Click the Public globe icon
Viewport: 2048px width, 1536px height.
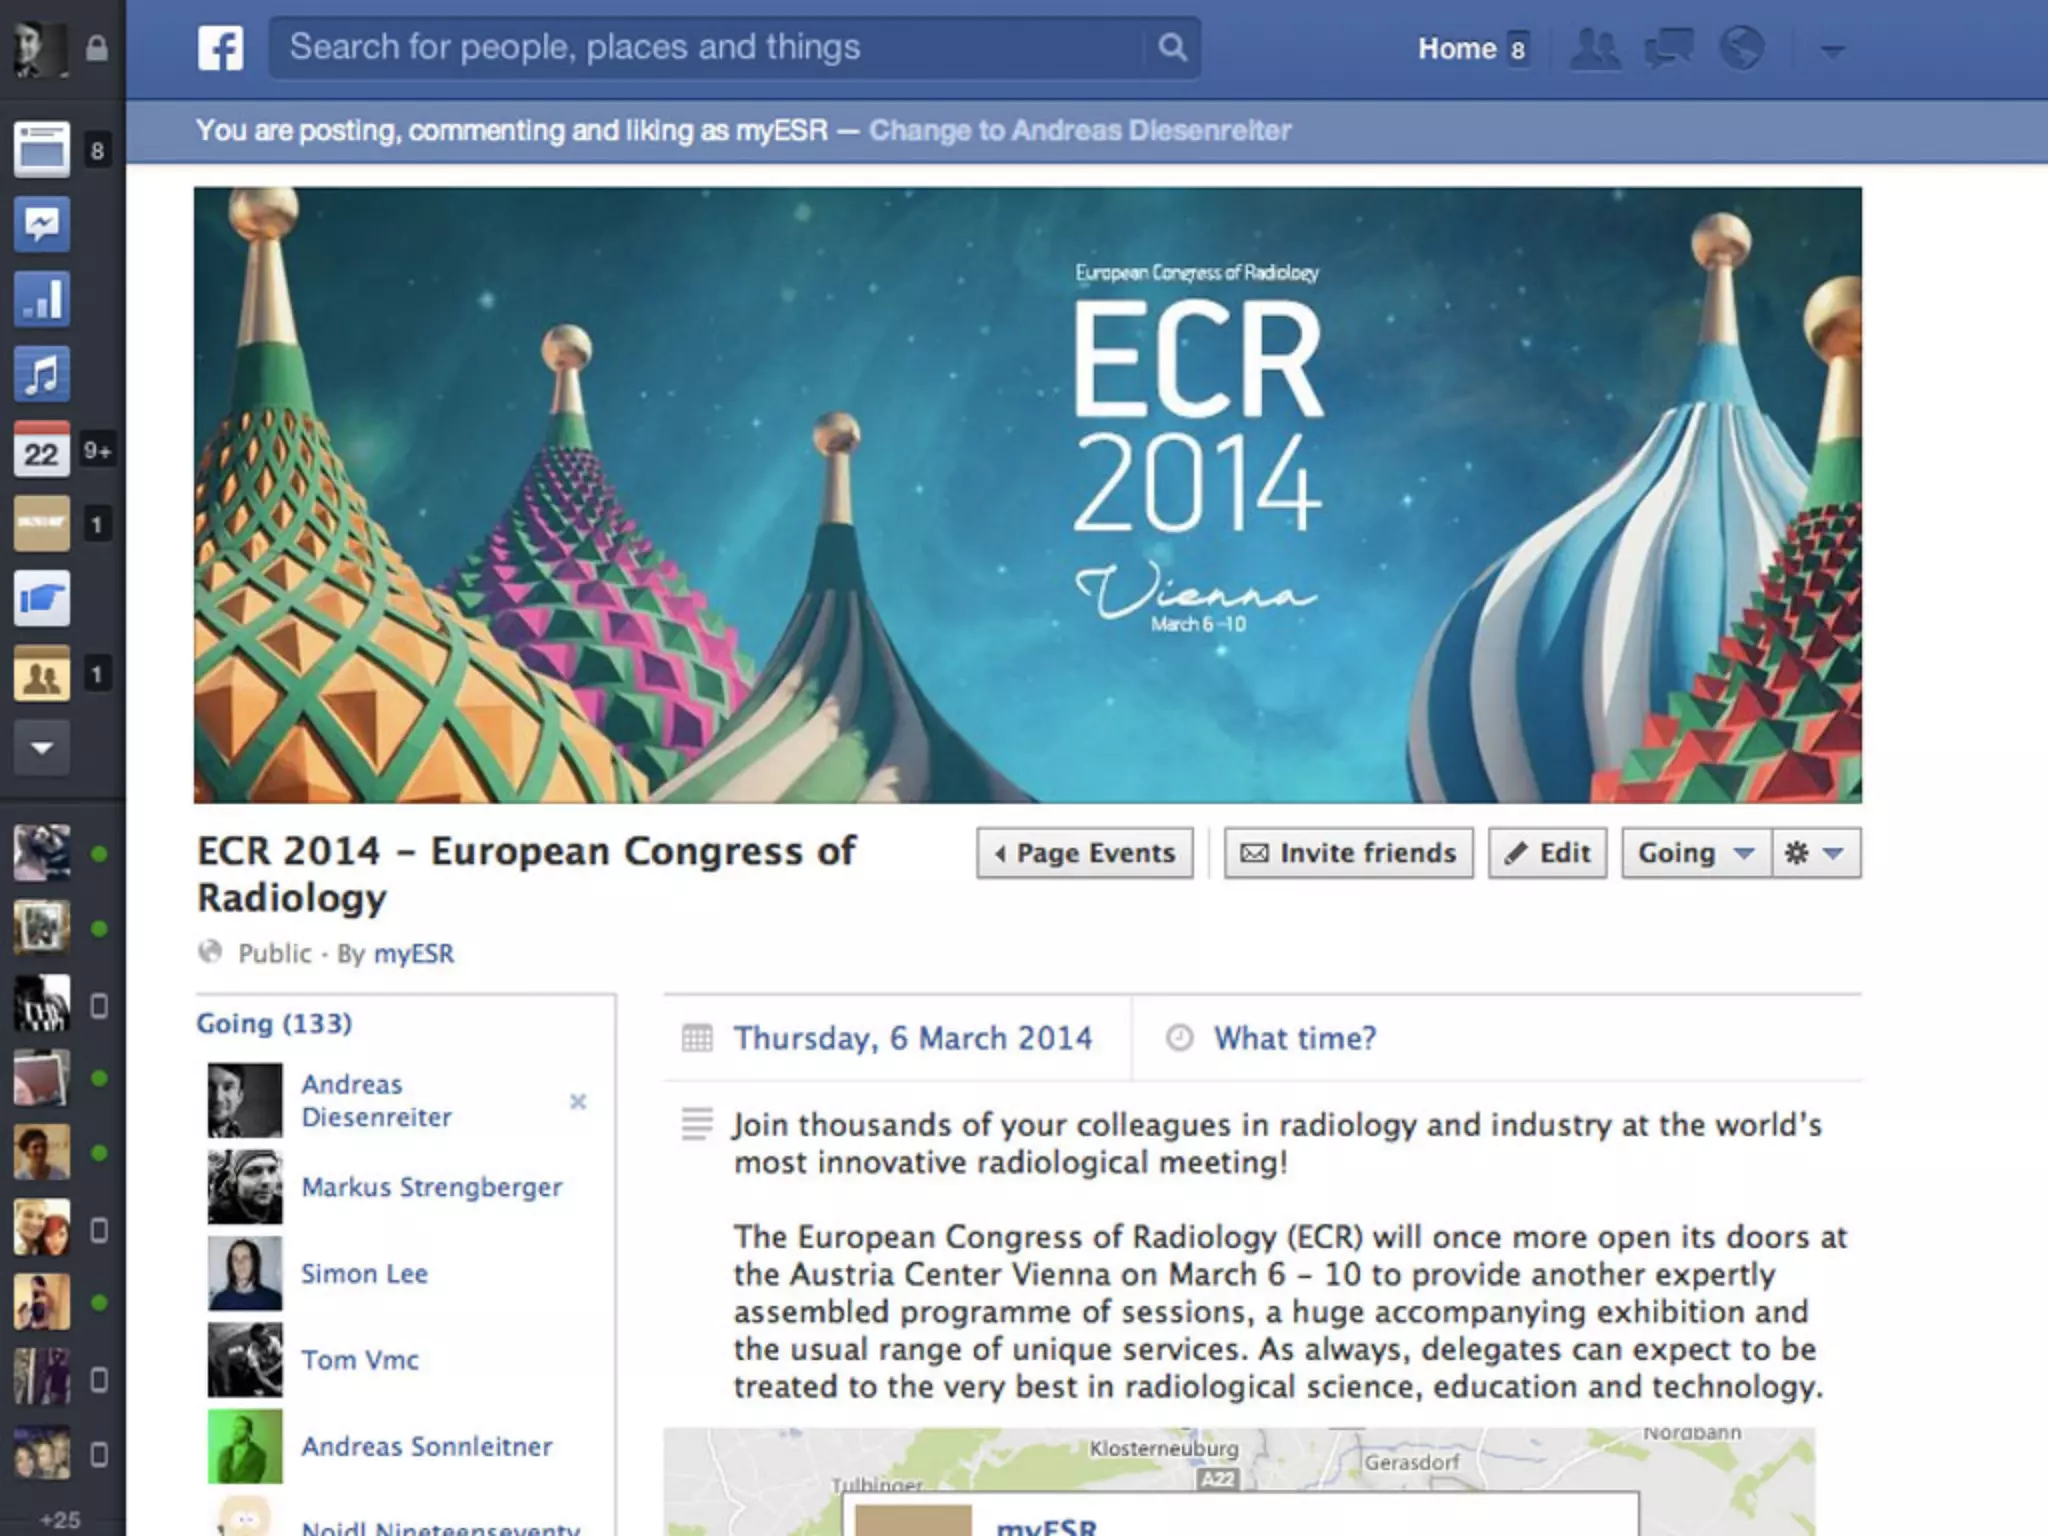point(210,952)
